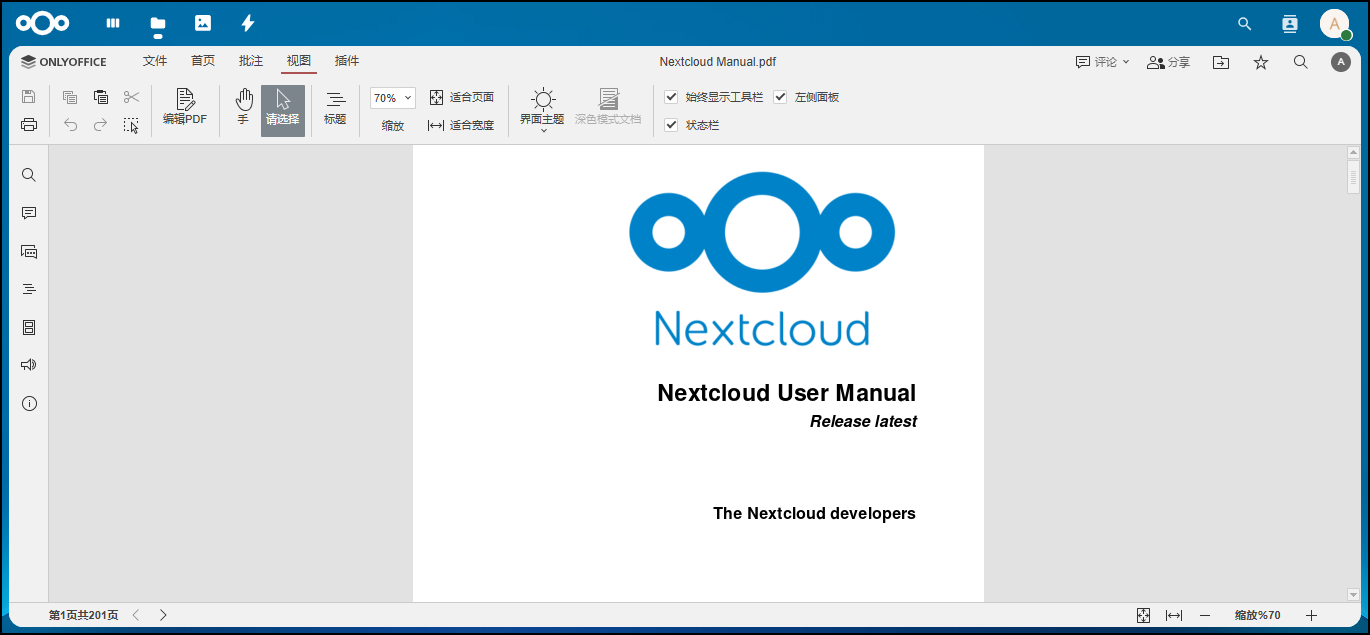Screen dimensions: 1370x635
Task: Open the Nextcloud logo home link
Action: [x=43, y=23]
